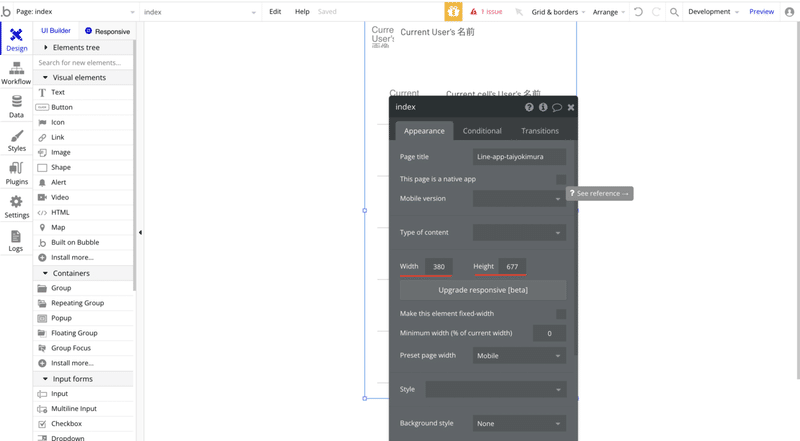The width and height of the screenshot is (800, 441).
Task: Open the Grid & borders dropdown
Action: tap(558, 12)
